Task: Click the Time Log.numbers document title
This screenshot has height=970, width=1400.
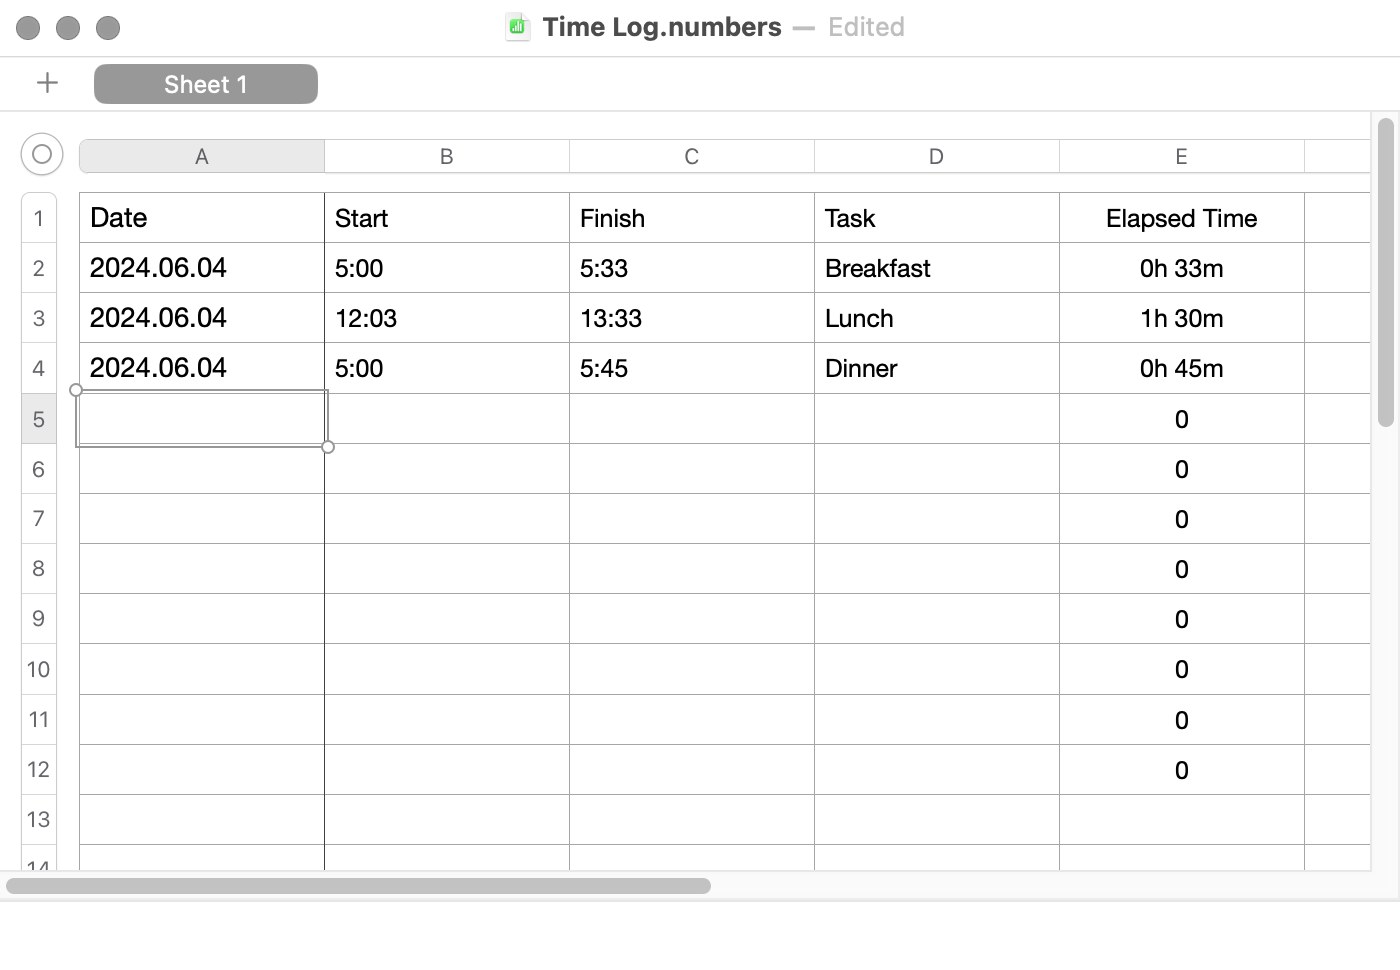Action: [662, 27]
